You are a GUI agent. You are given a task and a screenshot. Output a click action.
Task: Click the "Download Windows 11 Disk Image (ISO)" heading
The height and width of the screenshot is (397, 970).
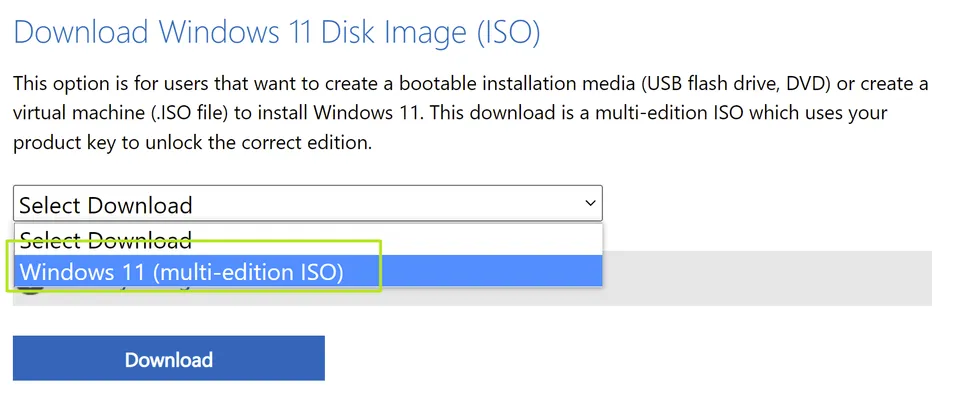point(277,33)
